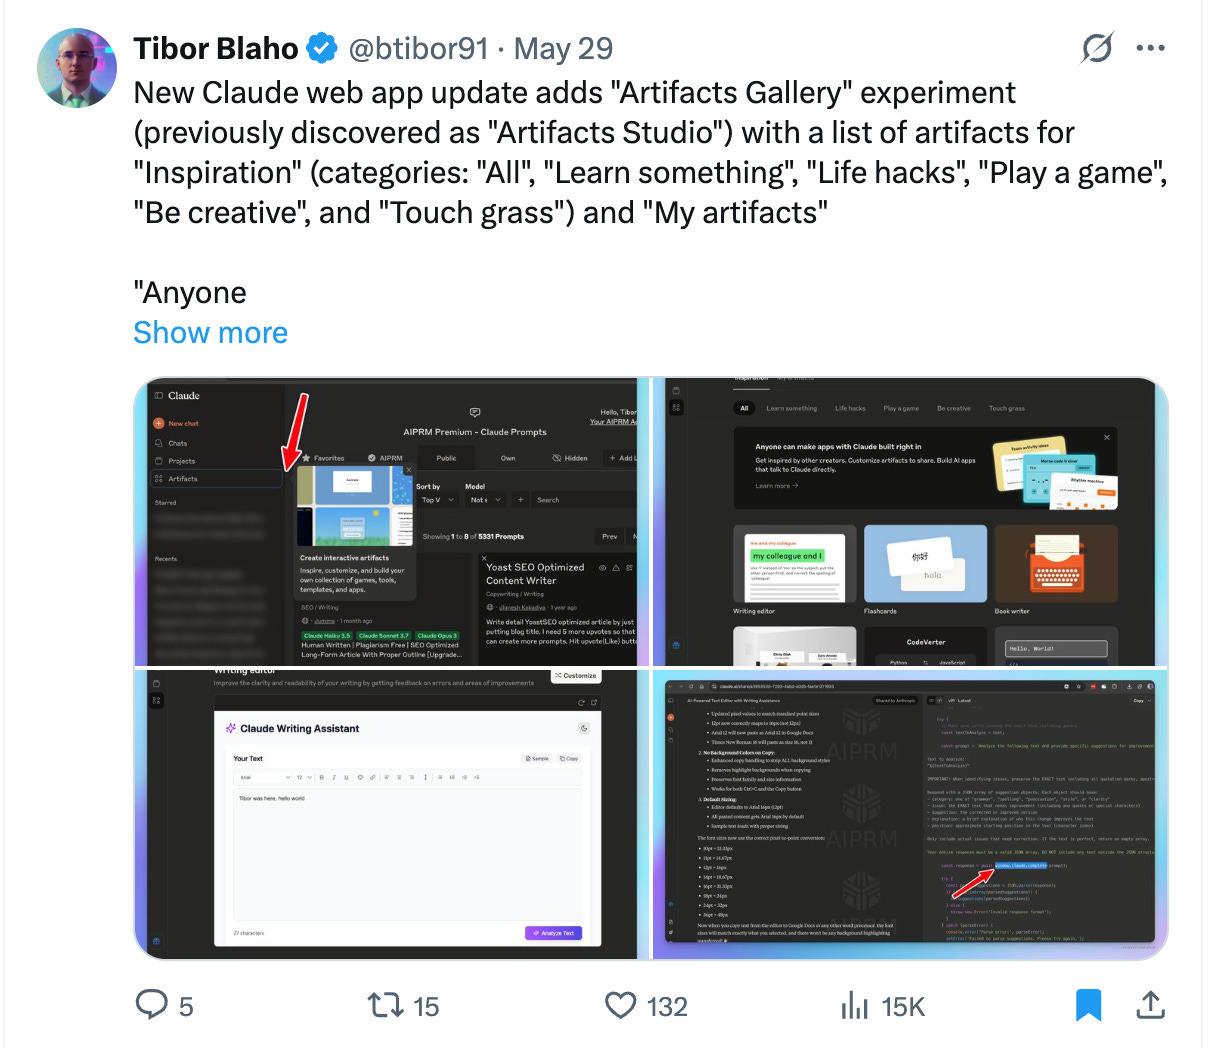
Task: Share the tweet via upload arrow icon
Action: (x=1151, y=1005)
